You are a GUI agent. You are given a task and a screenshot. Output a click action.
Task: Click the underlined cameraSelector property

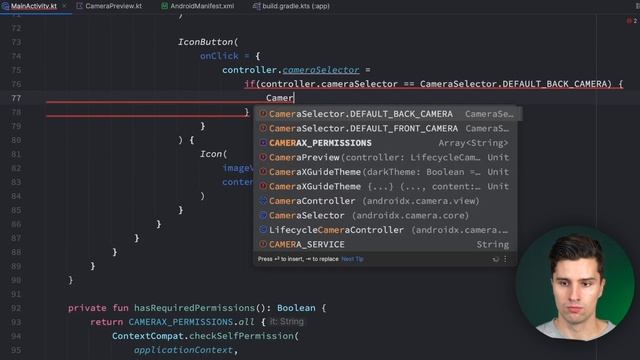[321, 70]
